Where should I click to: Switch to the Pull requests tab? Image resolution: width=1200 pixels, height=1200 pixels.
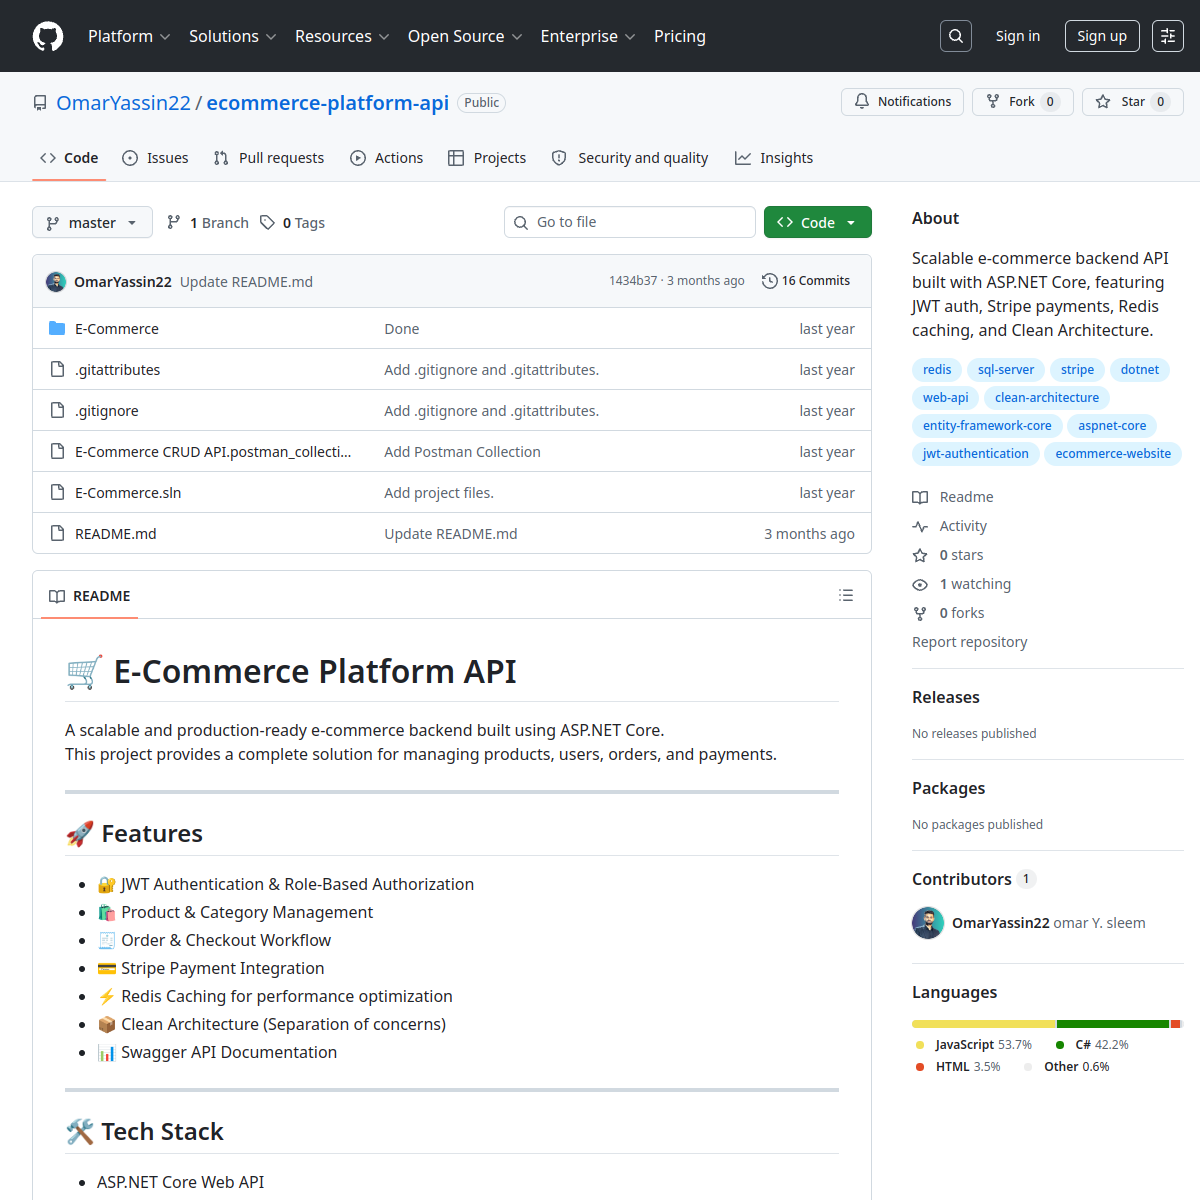point(269,158)
